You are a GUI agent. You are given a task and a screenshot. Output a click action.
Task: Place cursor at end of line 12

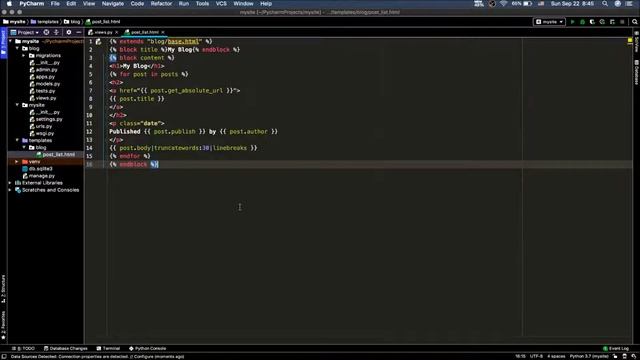tap(278, 131)
